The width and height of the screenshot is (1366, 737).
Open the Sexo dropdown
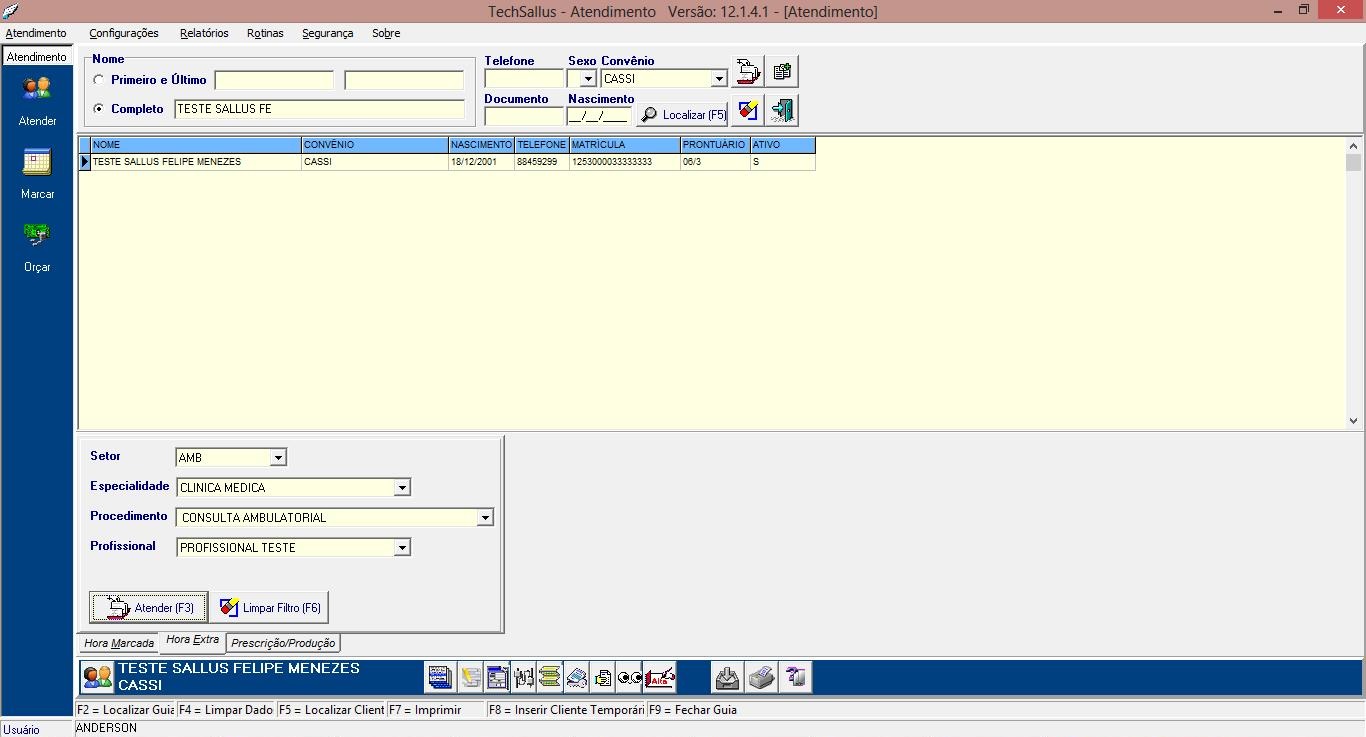click(x=588, y=79)
